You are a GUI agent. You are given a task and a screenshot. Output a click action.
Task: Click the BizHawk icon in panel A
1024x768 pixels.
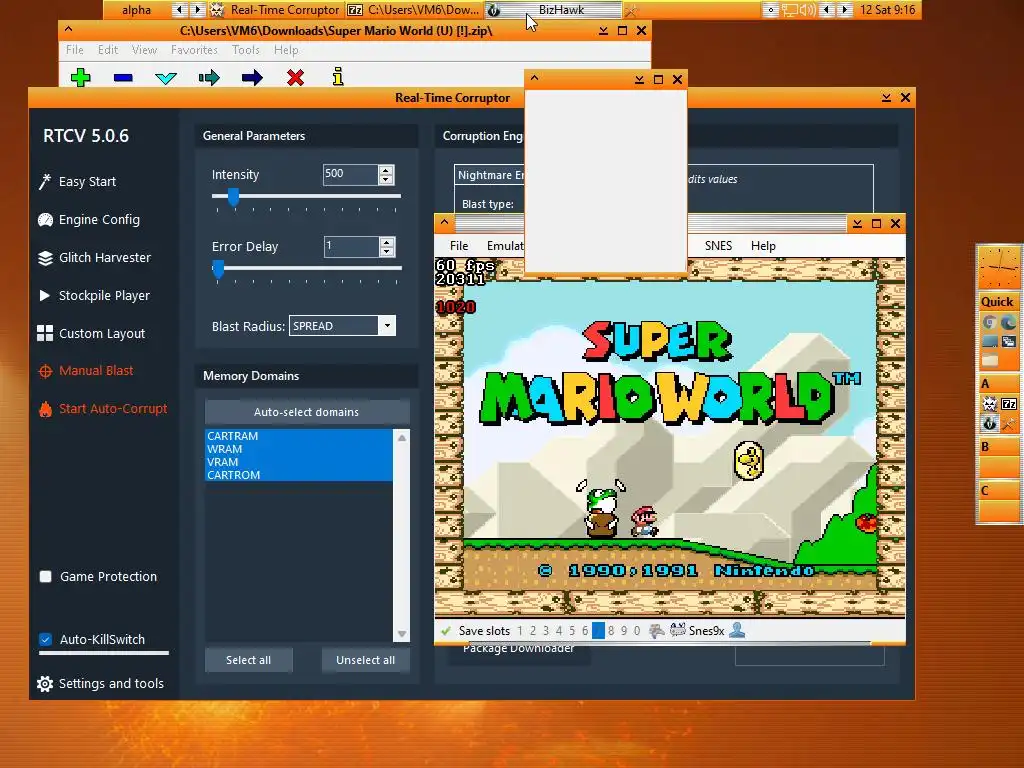pyautogui.click(x=989, y=423)
